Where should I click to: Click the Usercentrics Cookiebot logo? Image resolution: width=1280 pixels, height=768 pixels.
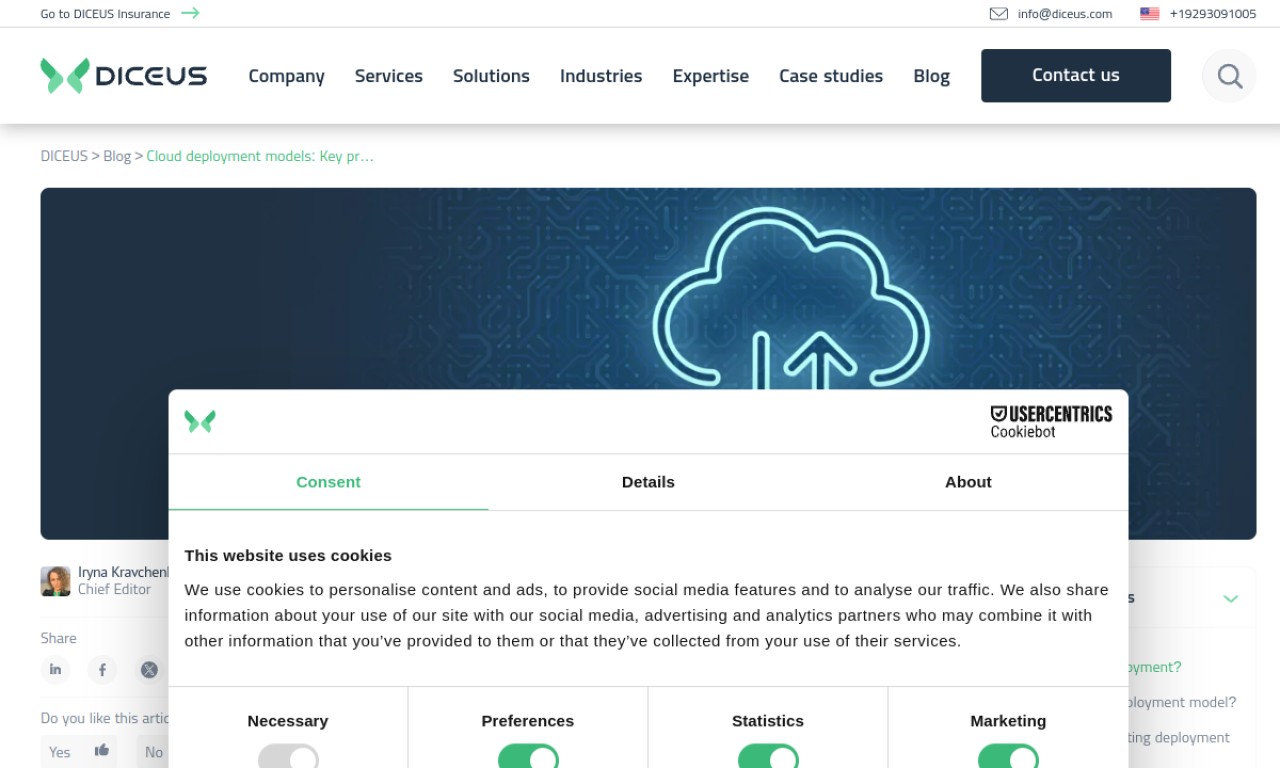(1051, 422)
